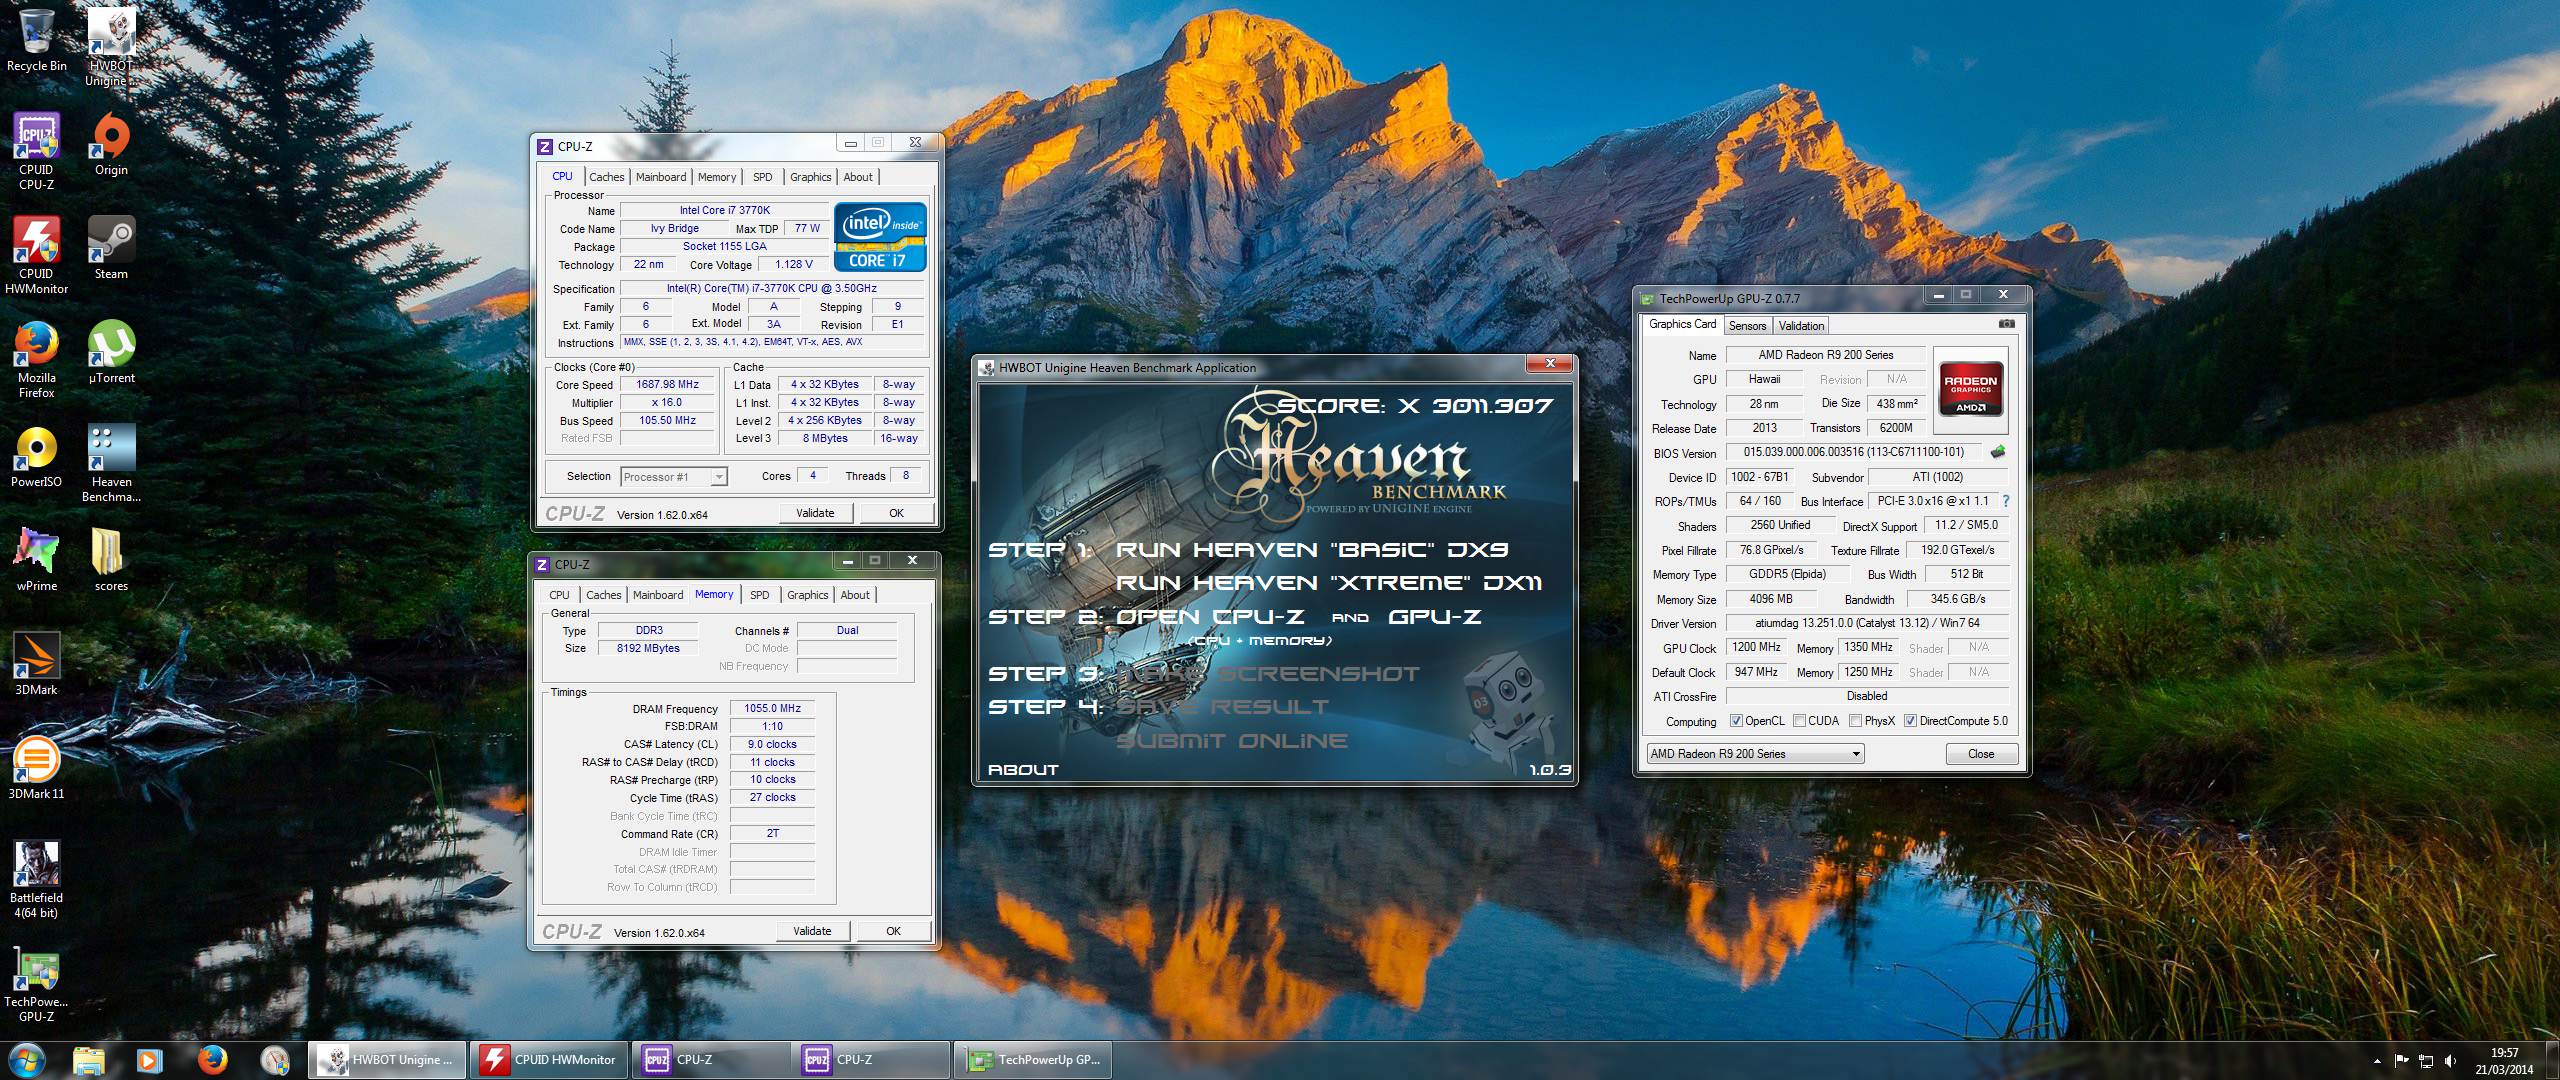2560x1080 pixels.
Task: Click Validate in top CPU-Z window
Action: point(815,513)
